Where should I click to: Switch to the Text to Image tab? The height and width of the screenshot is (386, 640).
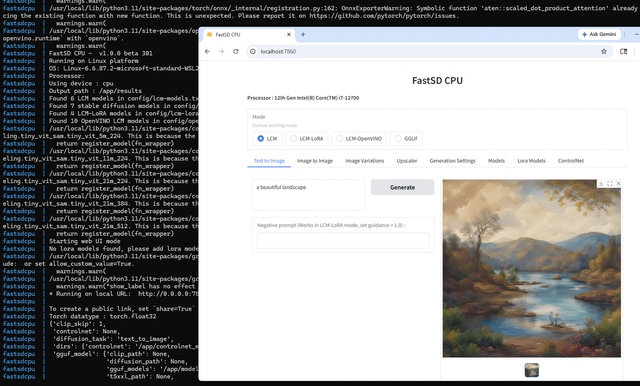coord(269,161)
